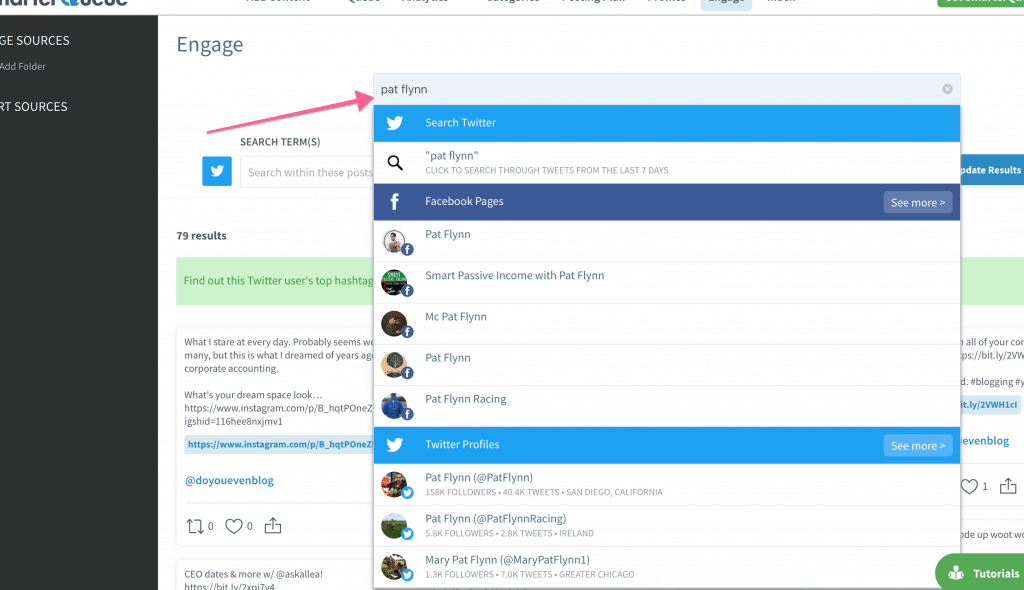
Task: Click the blue Twitter button beside search terms
Action: 217,171
